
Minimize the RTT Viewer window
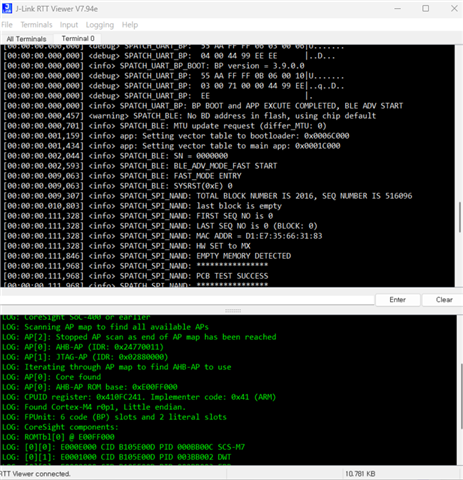397,8
